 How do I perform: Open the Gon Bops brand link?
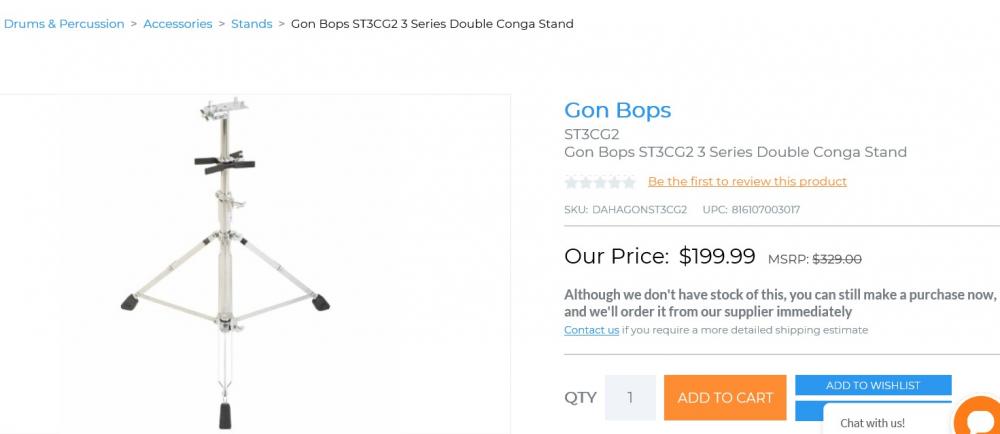pos(617,110)
